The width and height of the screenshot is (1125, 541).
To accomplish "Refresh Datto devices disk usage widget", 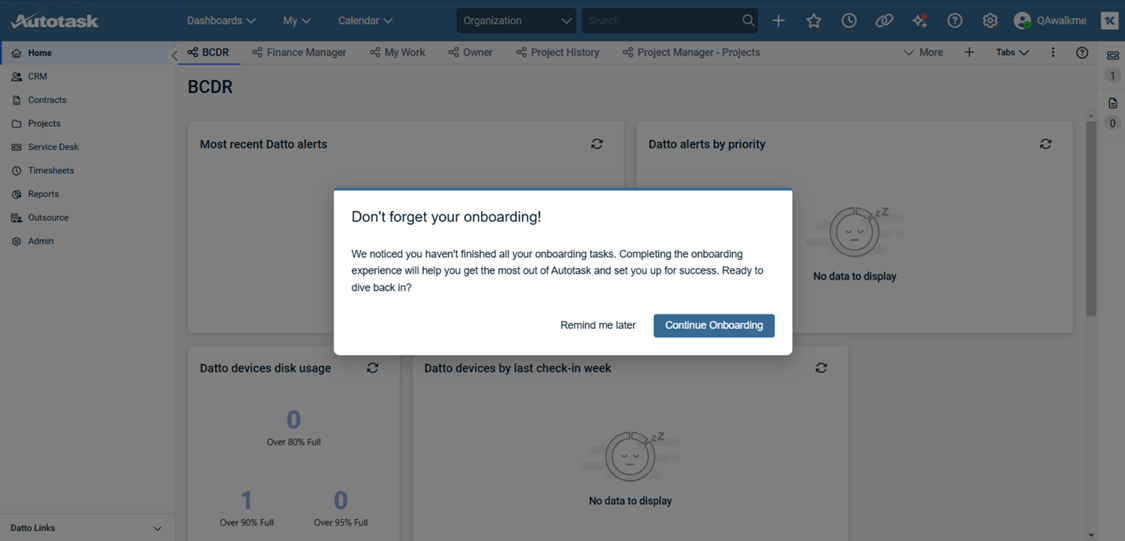I will (x=372, y=367).
